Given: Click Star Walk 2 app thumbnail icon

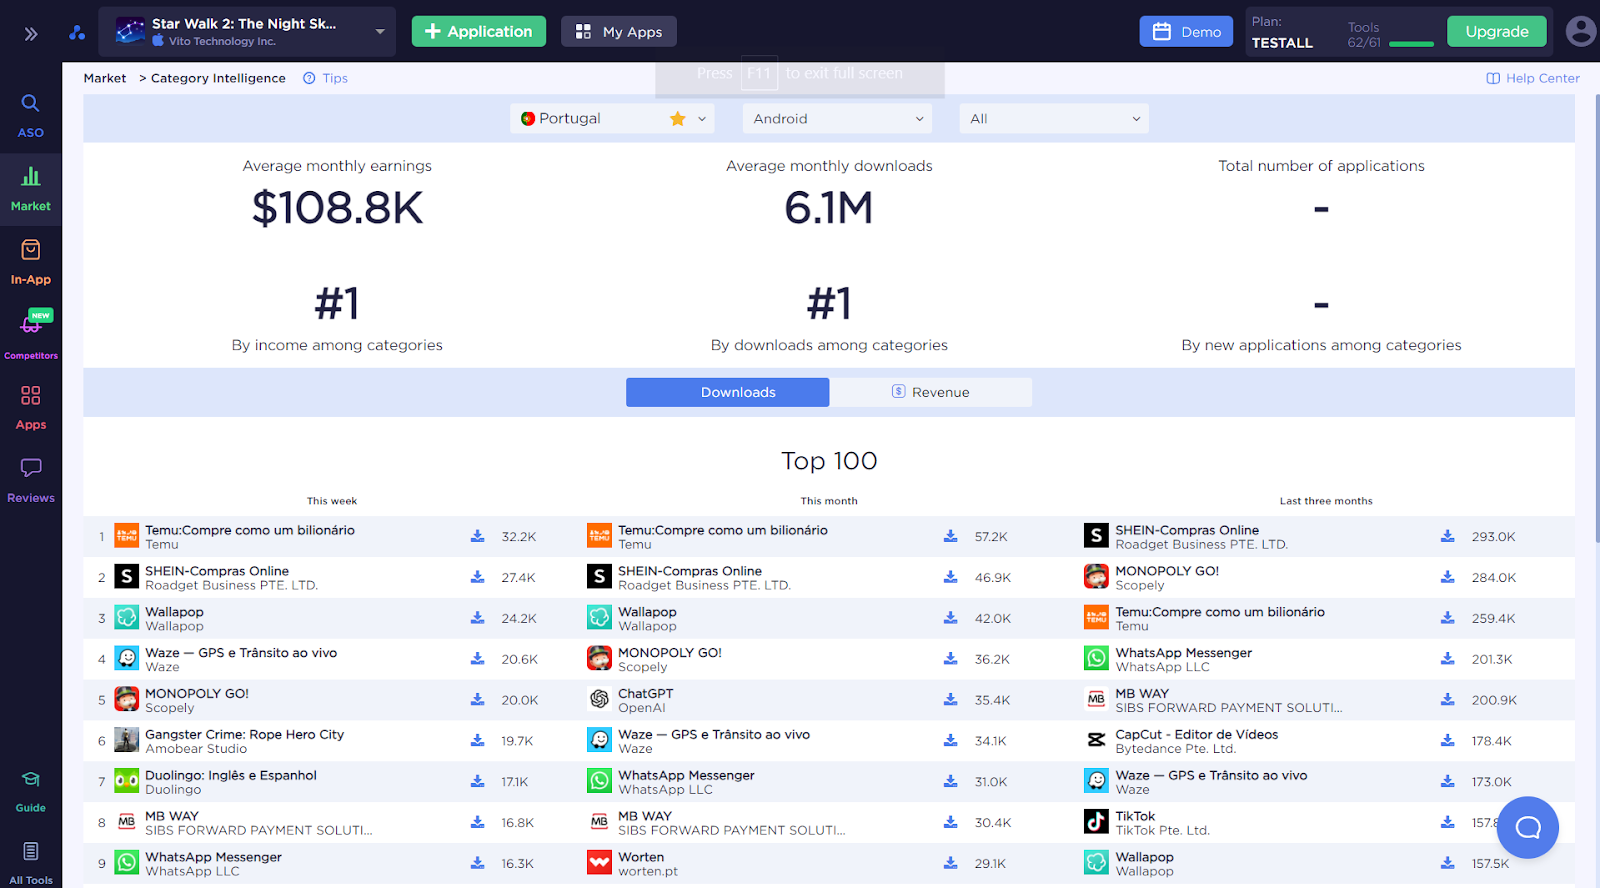Looking at the screenshot, I should point(130,31).
